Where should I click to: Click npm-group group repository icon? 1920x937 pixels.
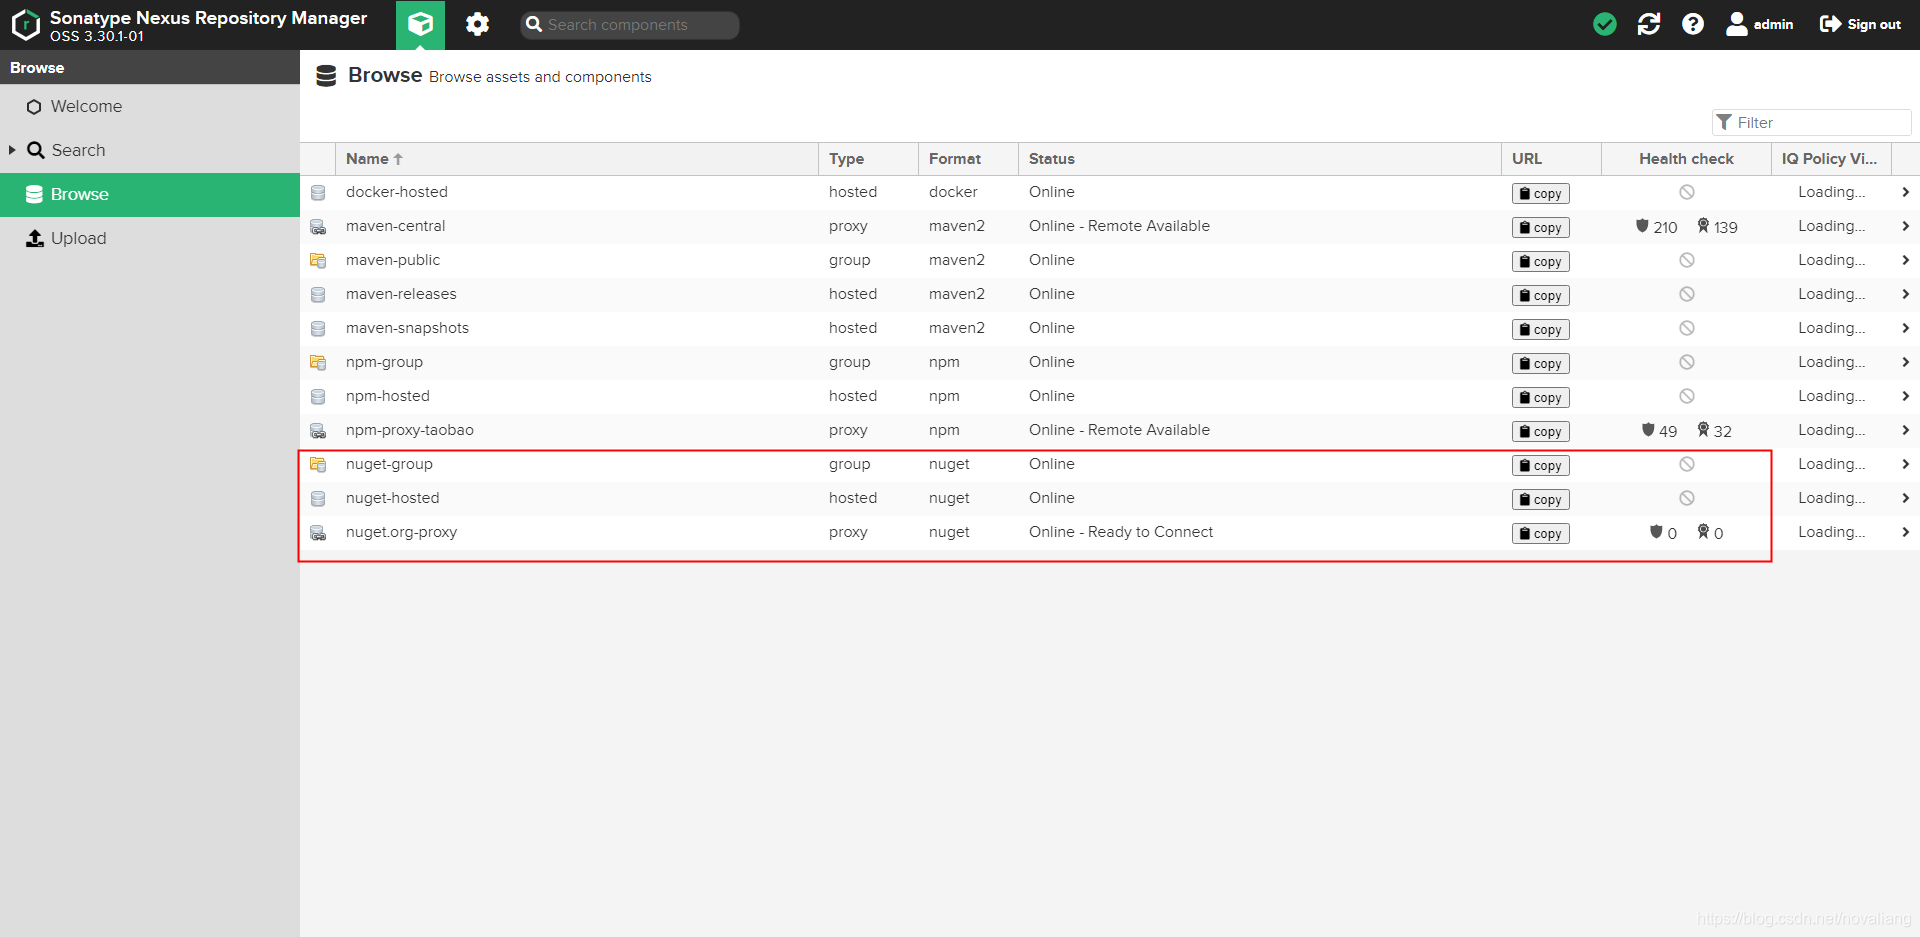click(x=318, y=362)
